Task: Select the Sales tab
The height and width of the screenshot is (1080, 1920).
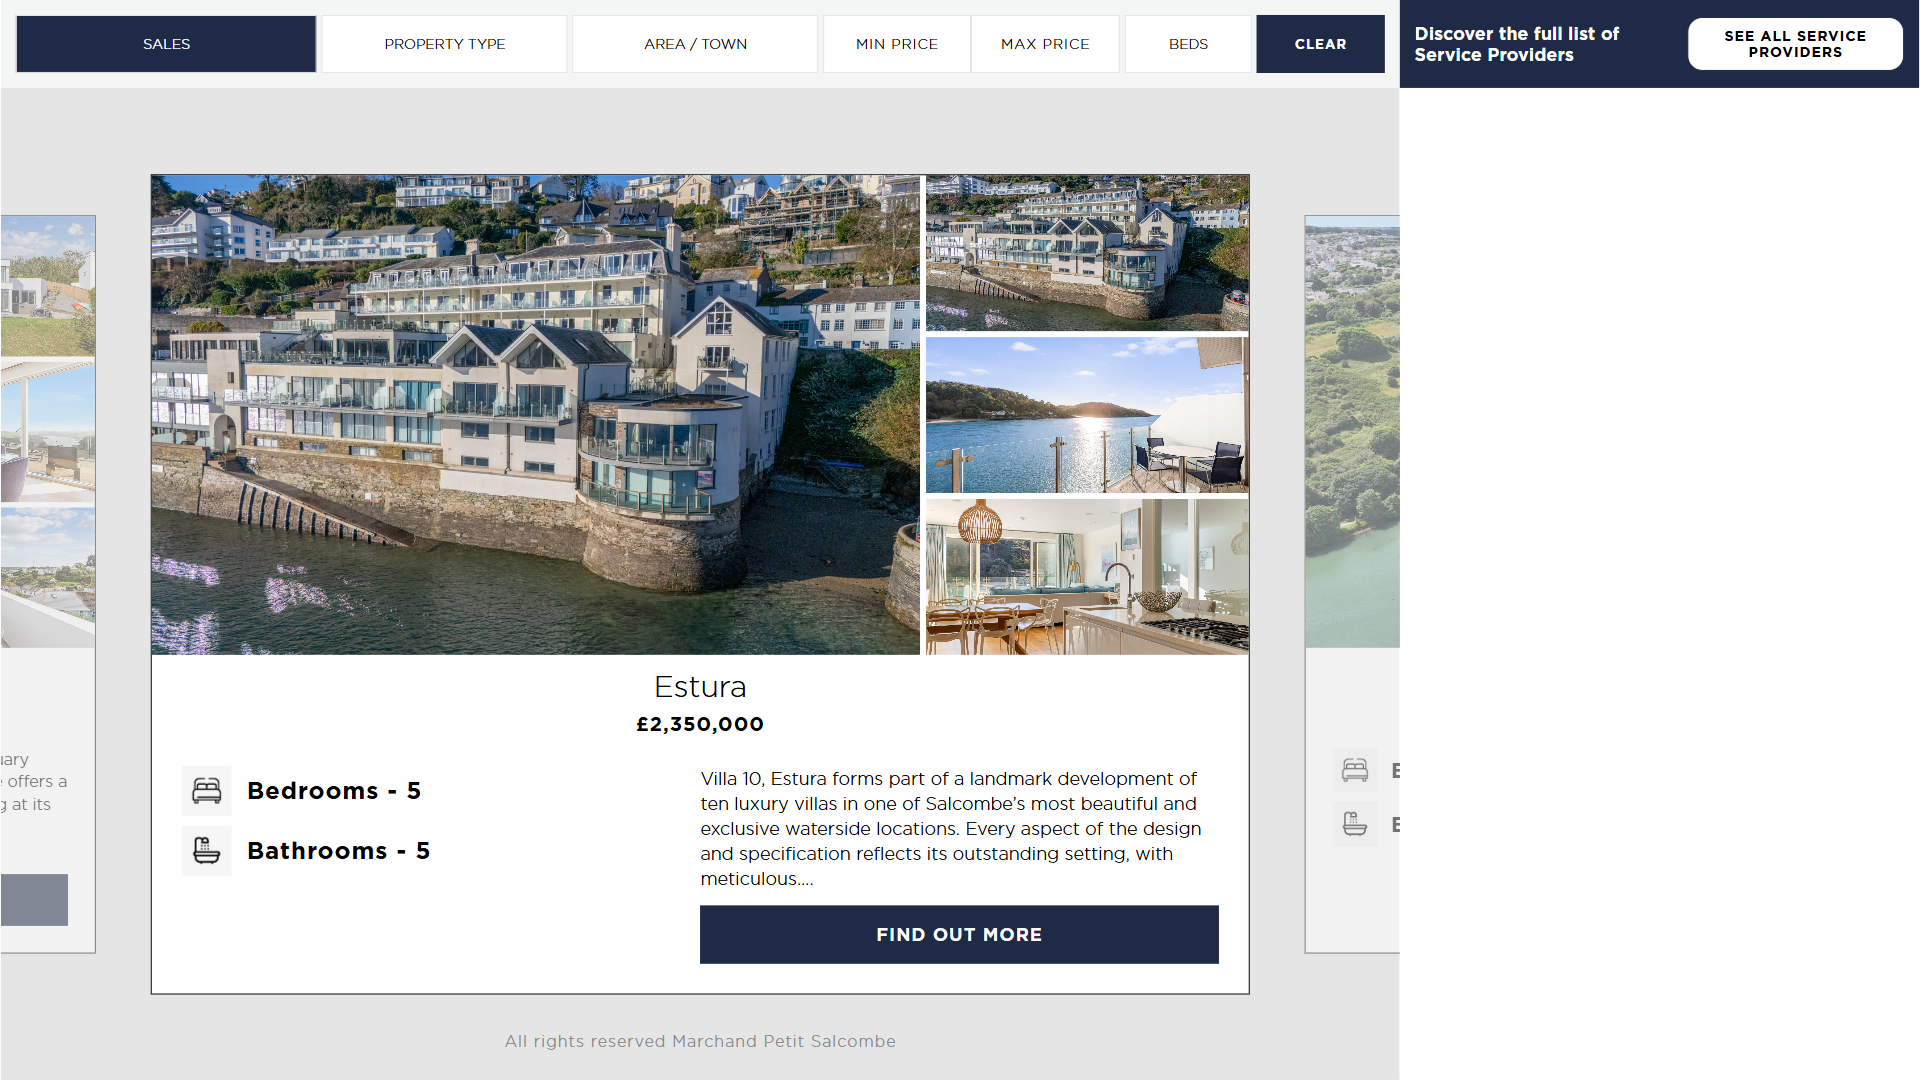Action: click(x=166, y=44)
